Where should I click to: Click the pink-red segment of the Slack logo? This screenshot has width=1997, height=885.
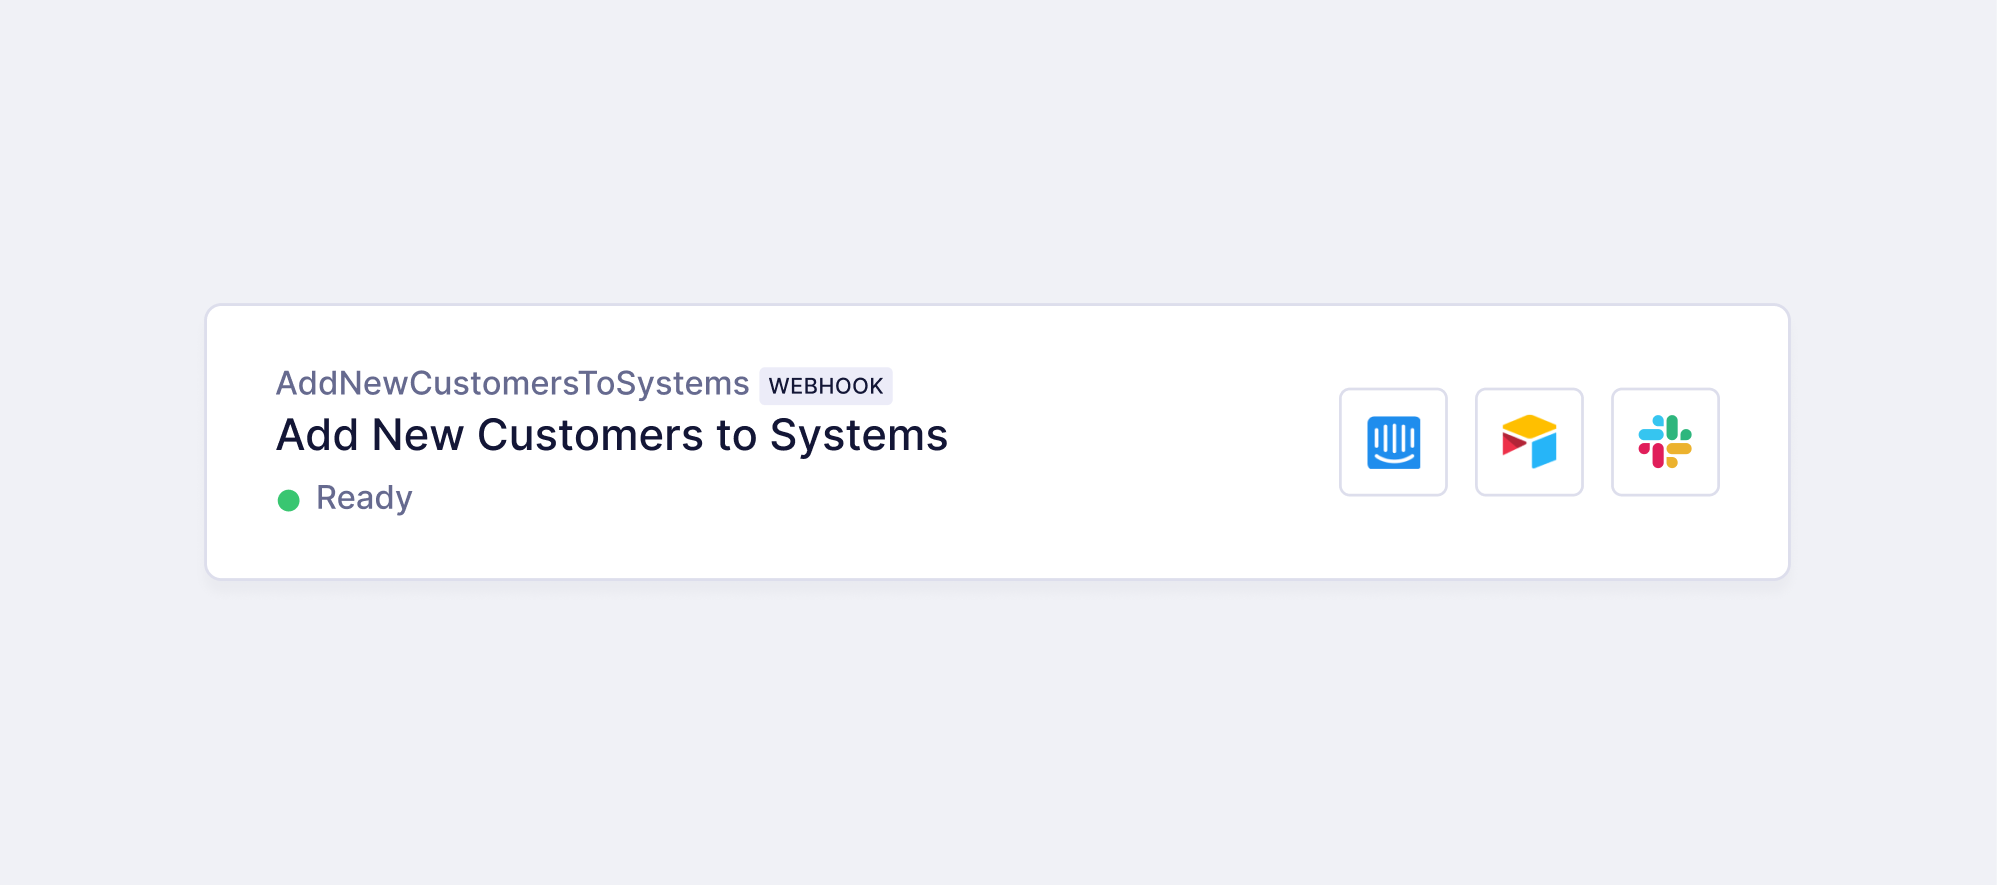(1656, 455)
